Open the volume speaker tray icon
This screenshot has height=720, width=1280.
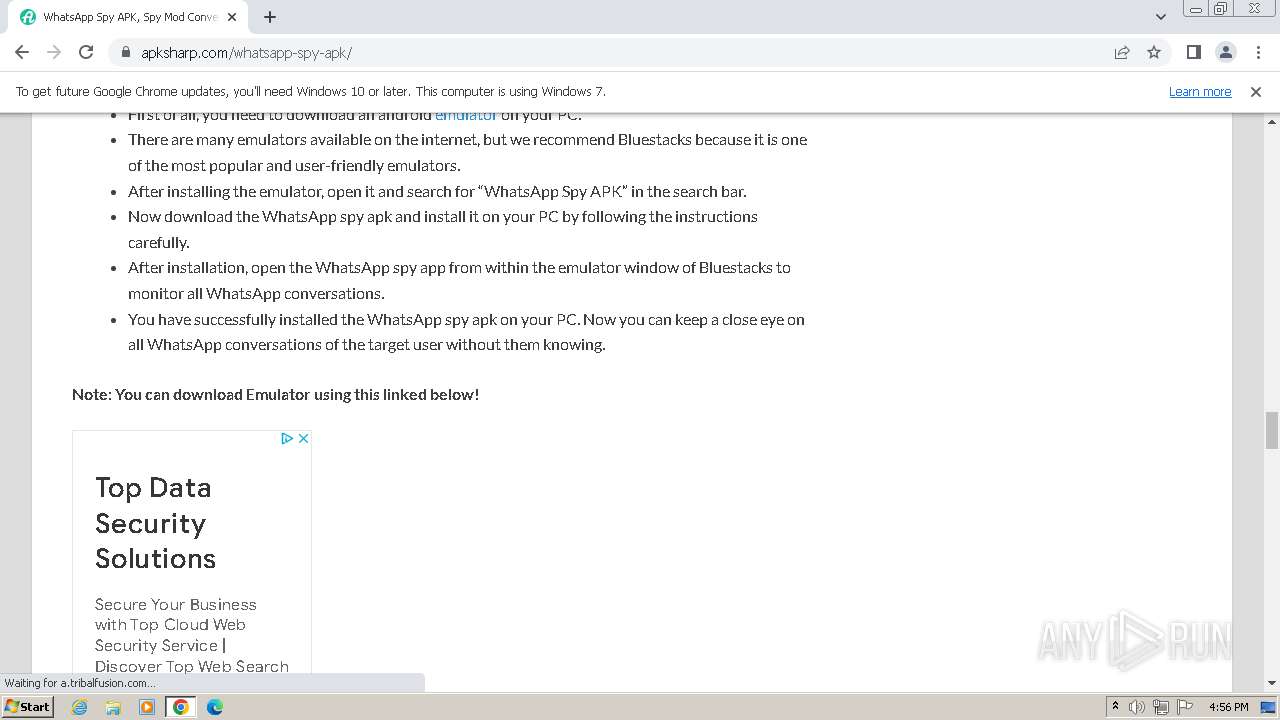pyautogui.click(x=1137, y=706)
